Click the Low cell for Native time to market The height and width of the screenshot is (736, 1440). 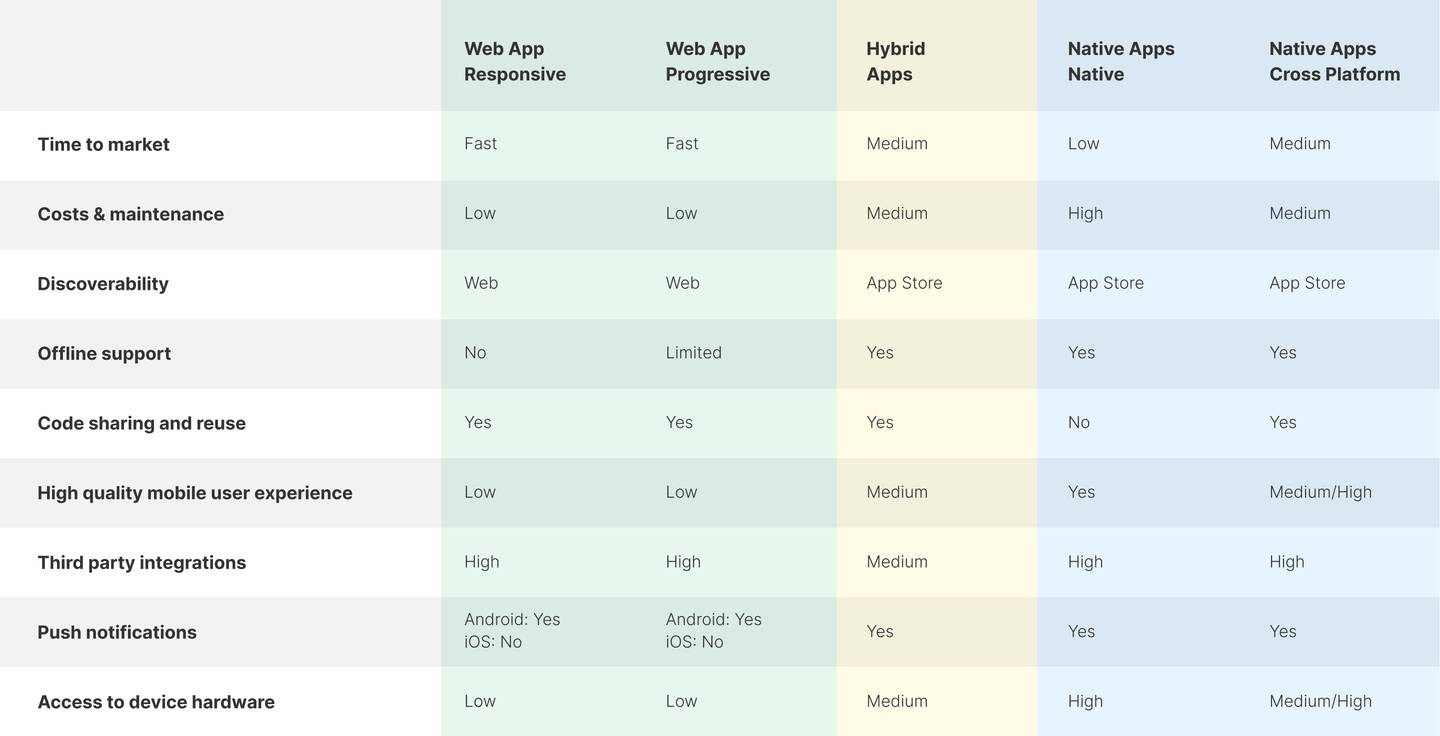pos(1084,143)
